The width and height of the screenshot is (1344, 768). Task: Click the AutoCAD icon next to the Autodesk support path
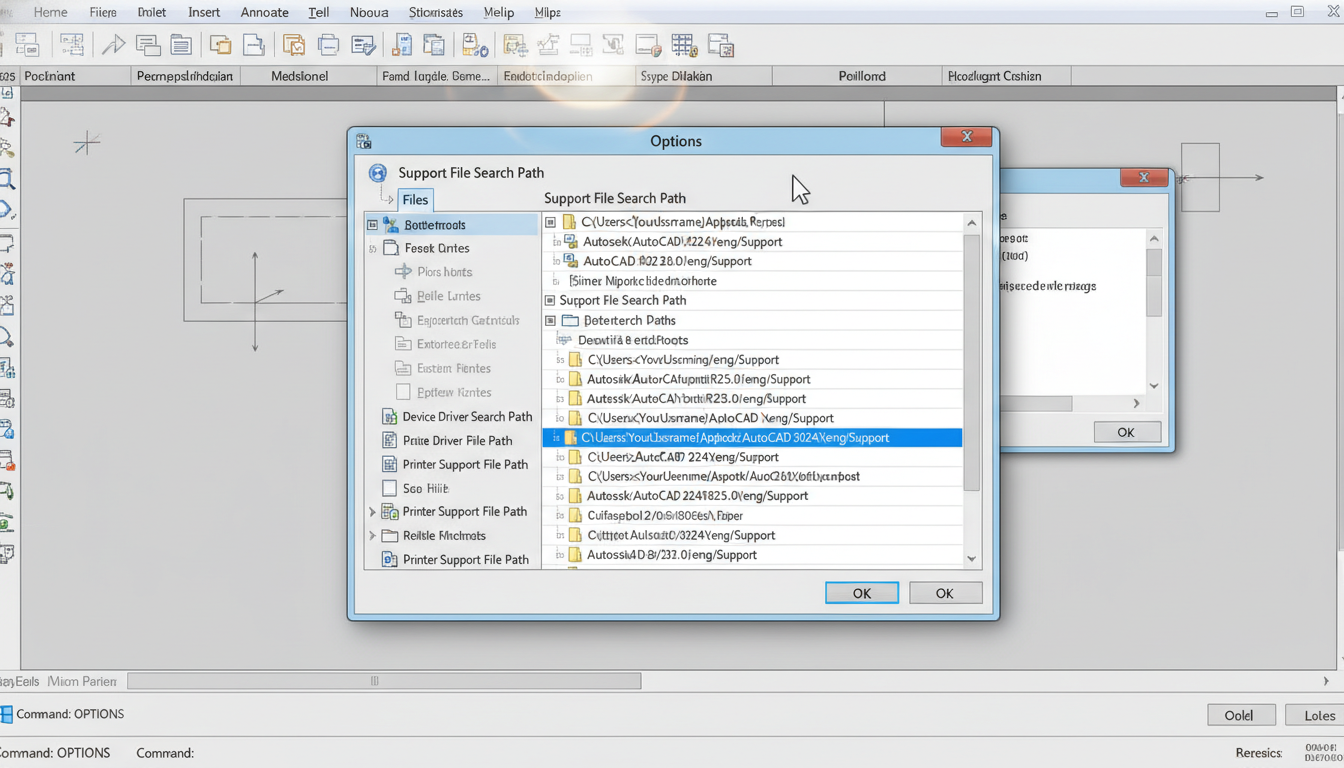pyautogui.click(x=571, y=241)
